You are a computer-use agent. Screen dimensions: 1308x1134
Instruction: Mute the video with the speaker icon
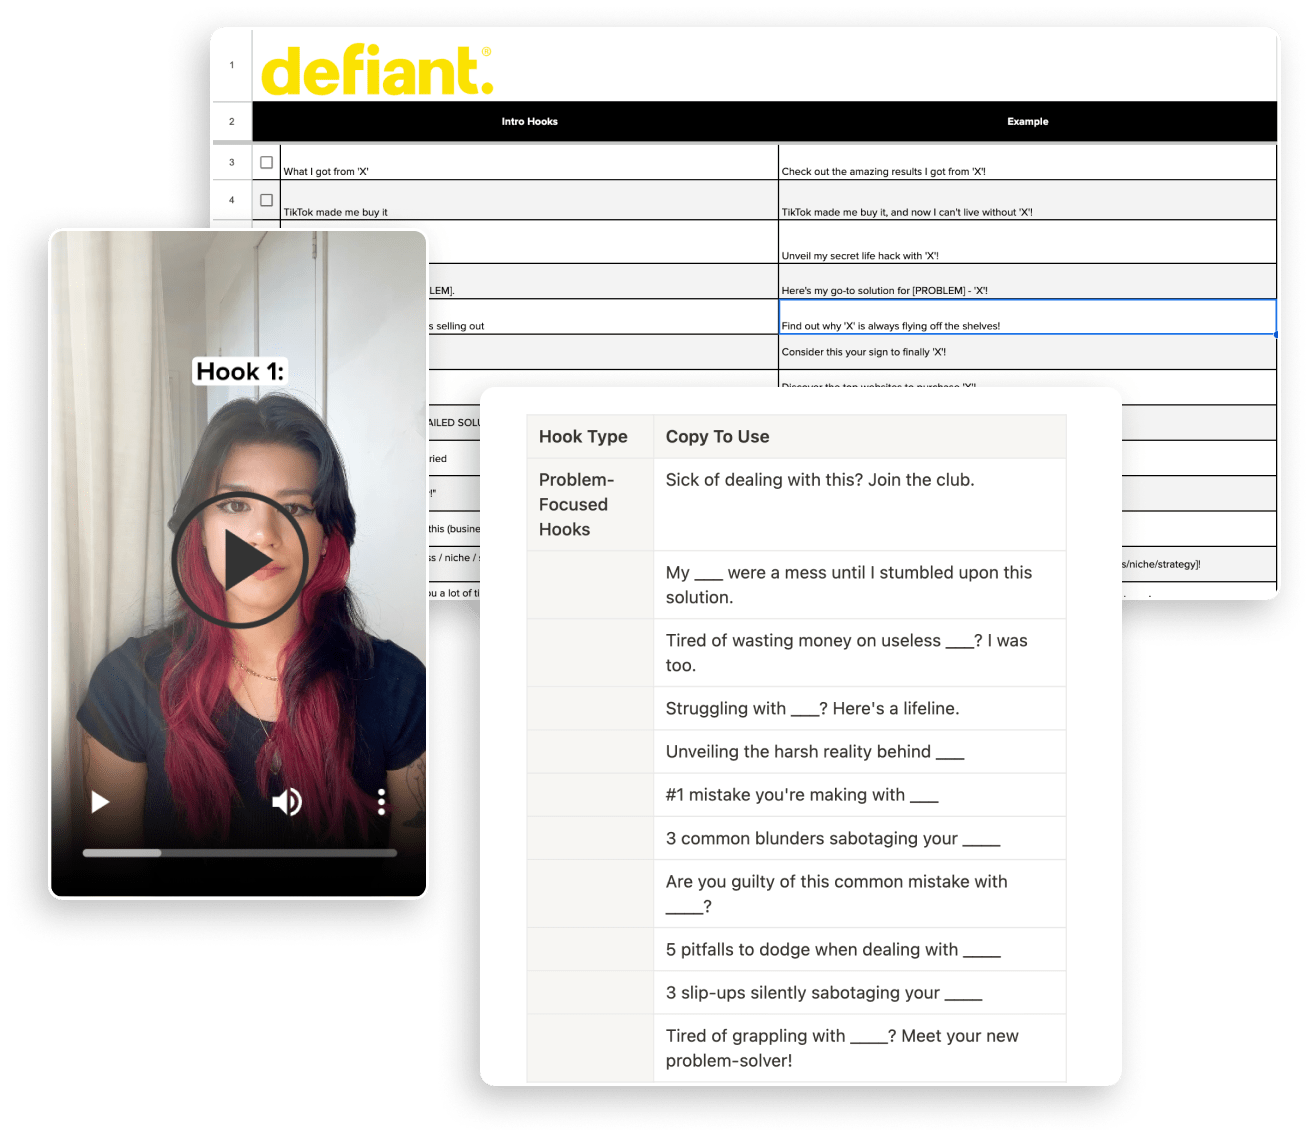click(287, 802)
